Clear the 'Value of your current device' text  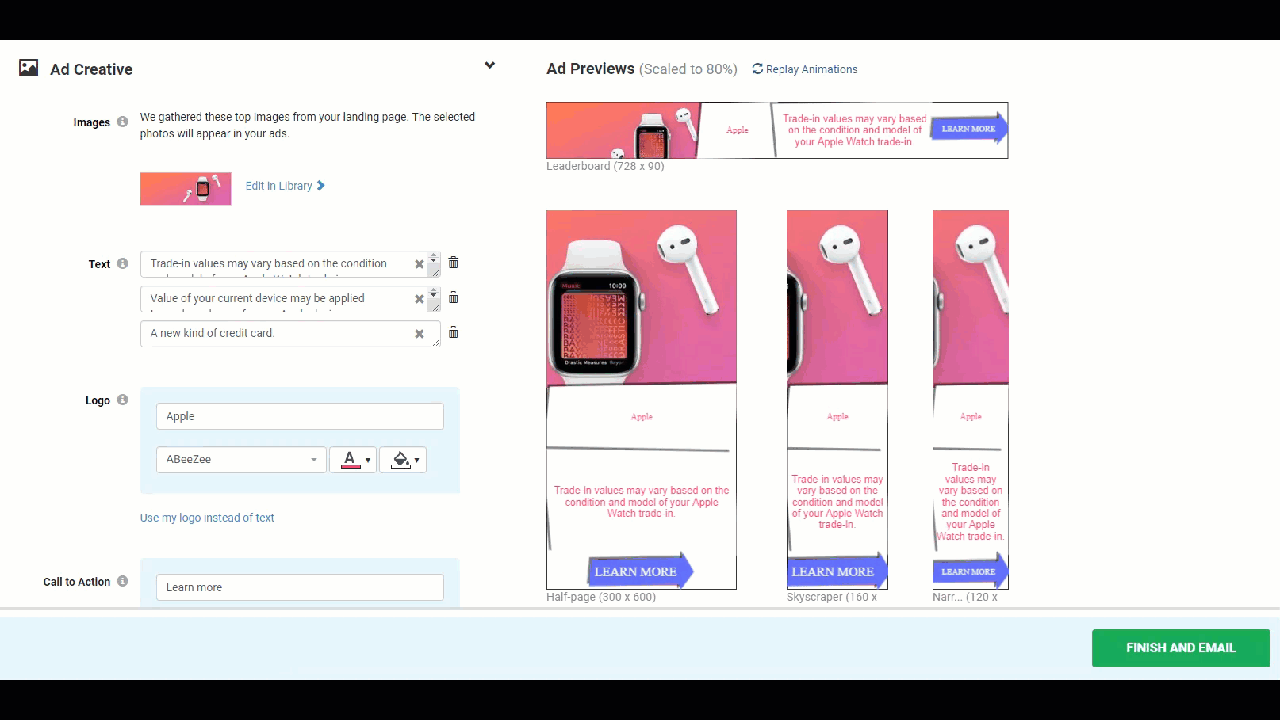(x=420, y=299)
